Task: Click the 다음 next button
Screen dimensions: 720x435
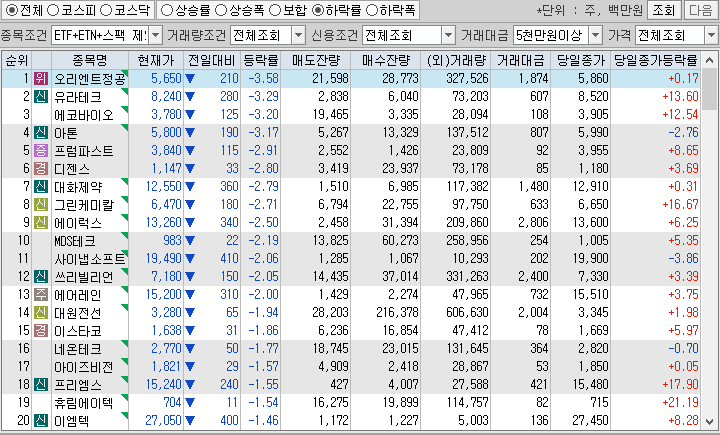Action: pyautogui.click(x=701, y=10)
